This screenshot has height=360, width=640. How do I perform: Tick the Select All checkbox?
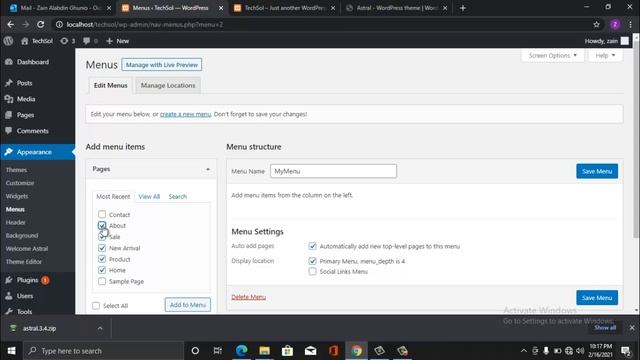pyautogui.click(x=96, y=306)
